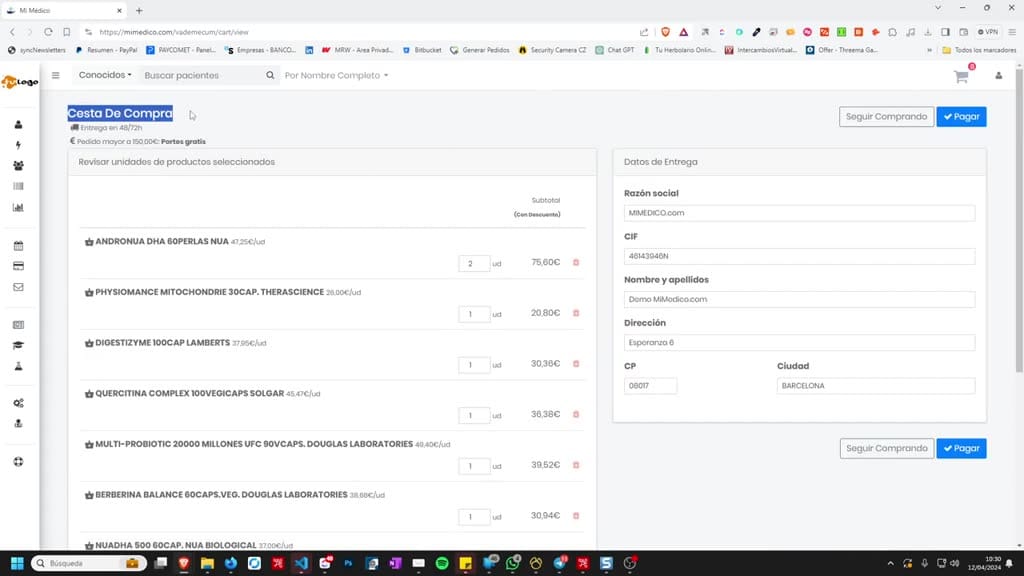Reload the page with browser refresh icon
This screenshot has height=576, width=1024.
click(48, 31)
